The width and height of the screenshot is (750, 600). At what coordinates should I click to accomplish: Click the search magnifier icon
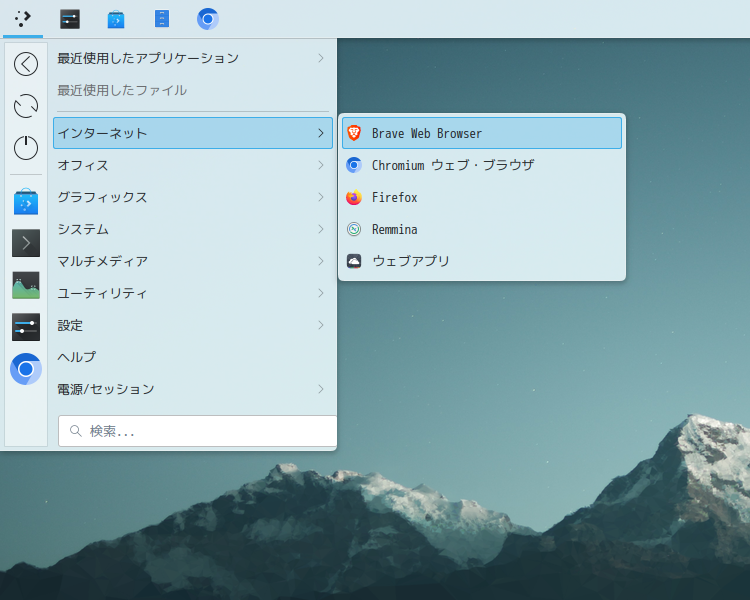(x=76, y=431)
